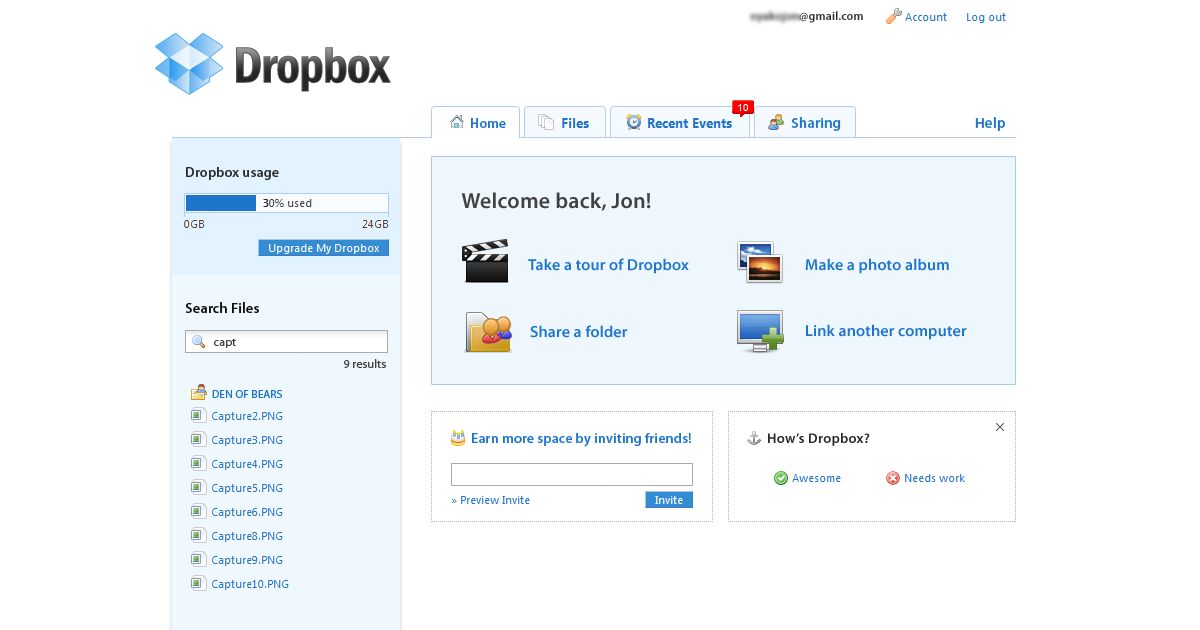Open the Sharing tab
The width and height of the screenshot is (1200, 630).
pos(804,123)
